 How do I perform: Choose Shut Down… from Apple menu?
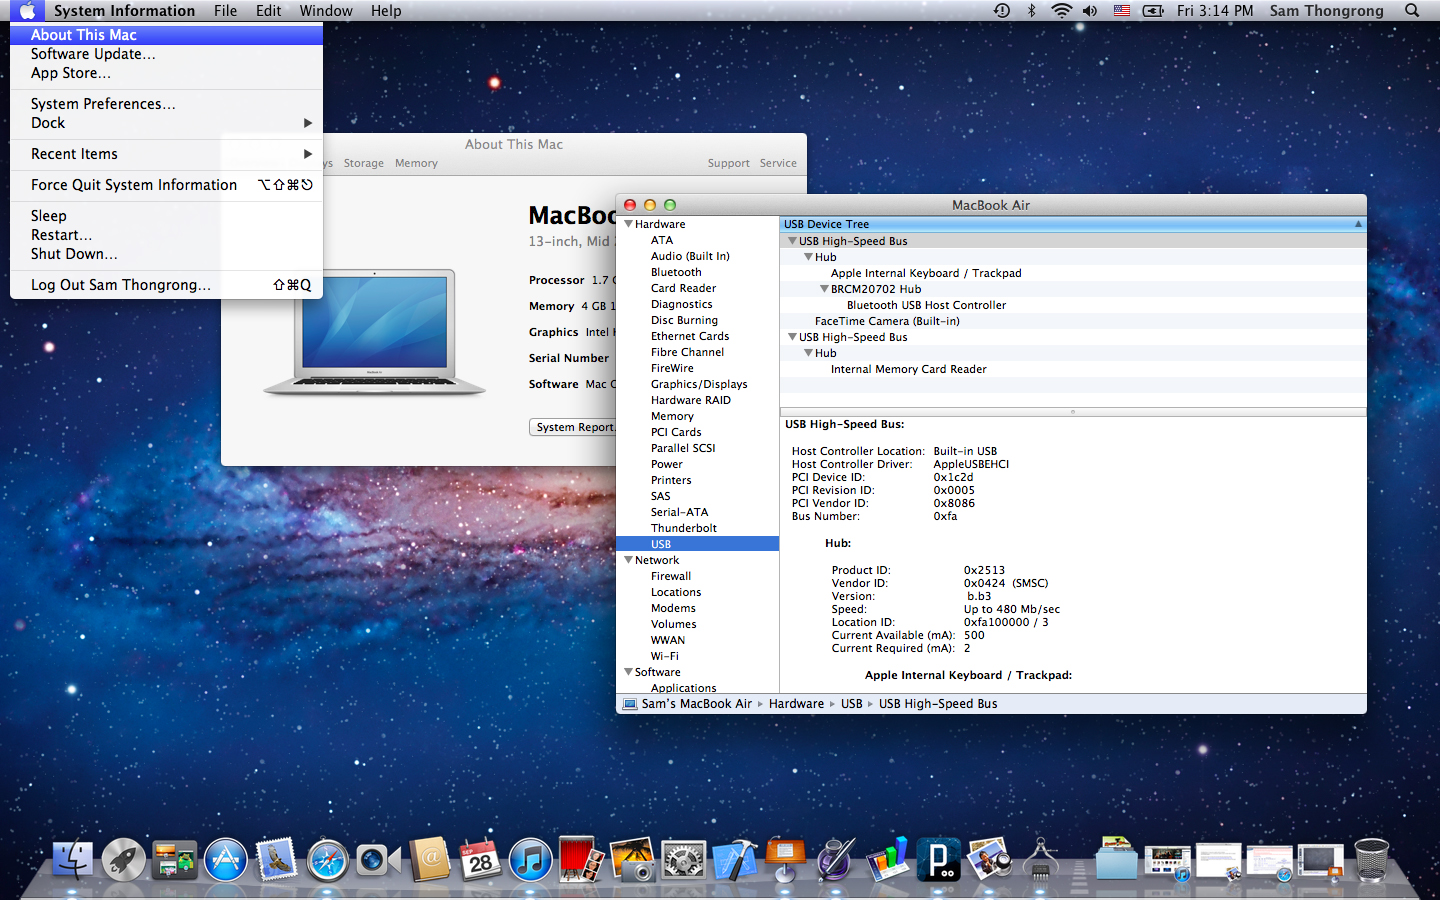click(x=166, y=254)
